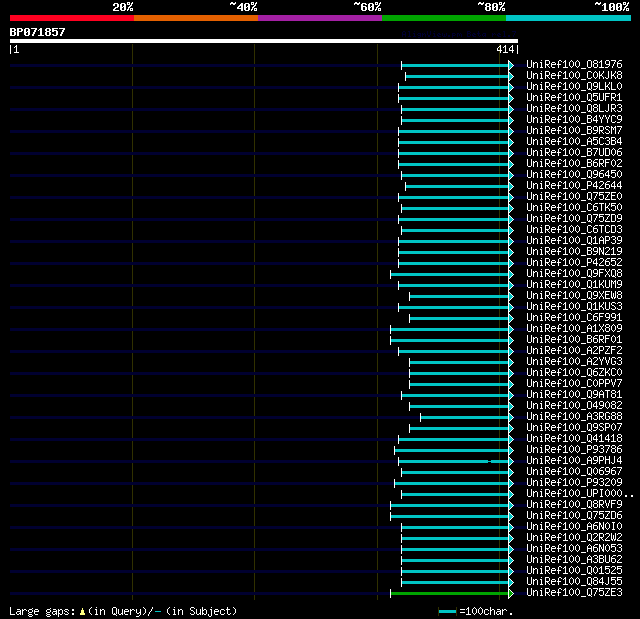Click the UniRef100_C6TK50 label
The height and width of the screenshot is (619, 640).
[x=574, y=208]
